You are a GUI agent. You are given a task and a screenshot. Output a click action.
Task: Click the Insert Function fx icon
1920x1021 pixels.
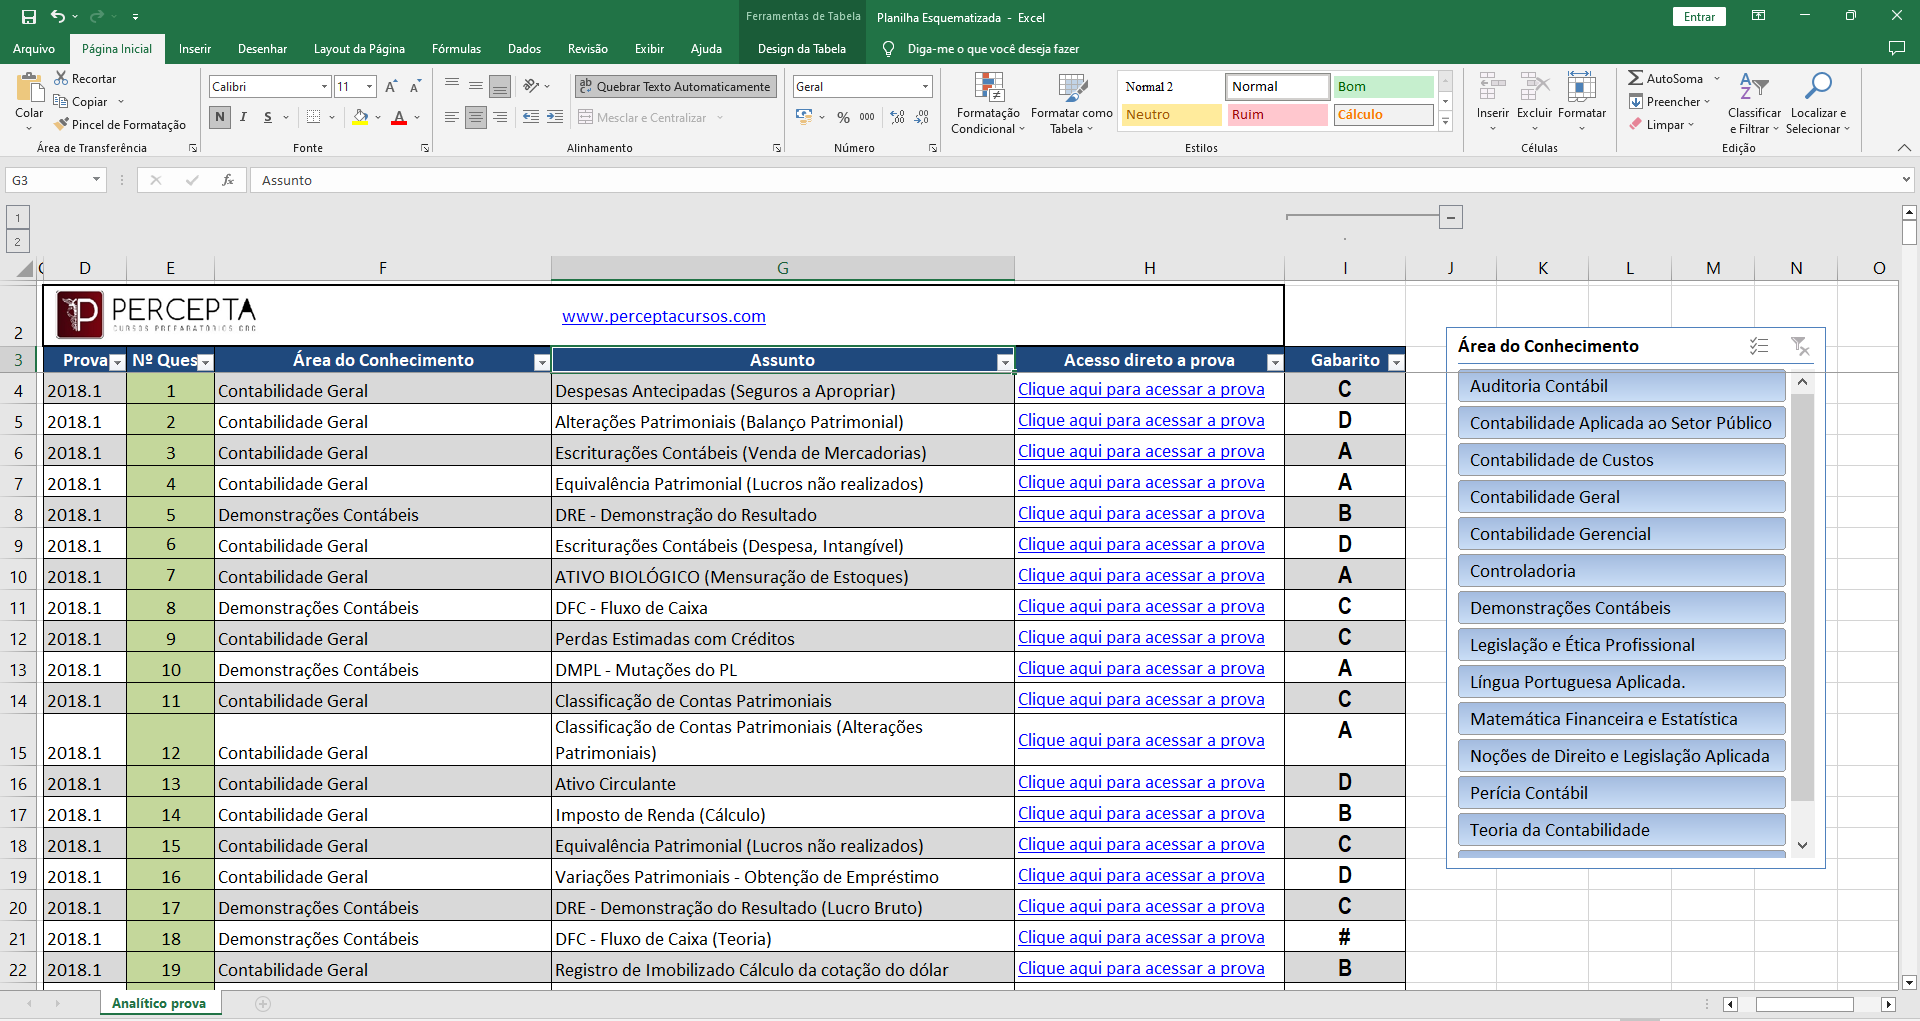pyautogui.click(x=228, y=180)
